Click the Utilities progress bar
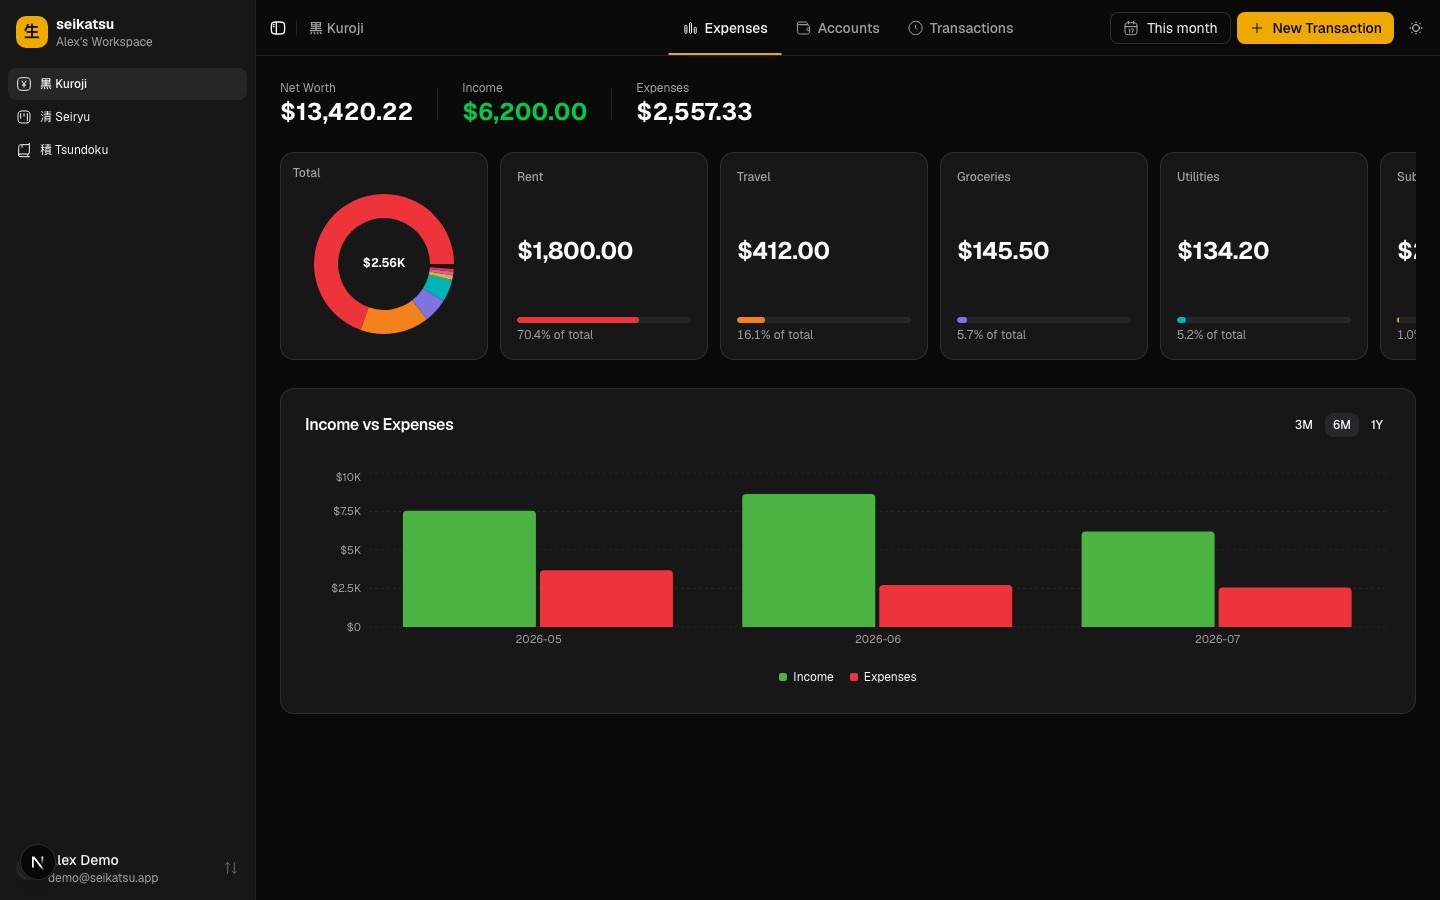This screenshot has width=1440, height=900. [1264, 320]
